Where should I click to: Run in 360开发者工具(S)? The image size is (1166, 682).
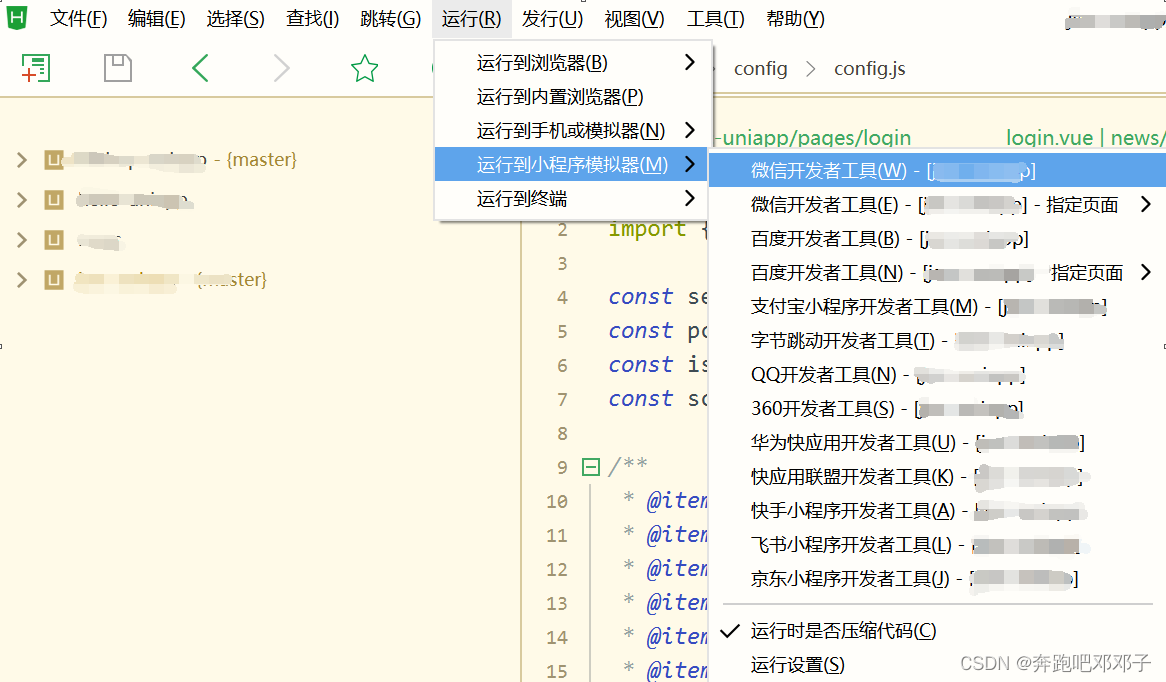click(937, 408)
